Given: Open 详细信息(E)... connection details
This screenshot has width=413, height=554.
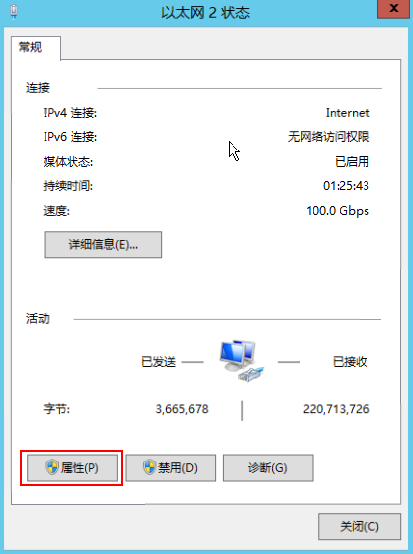Looking at the screenshot, I should click(103, 244).
